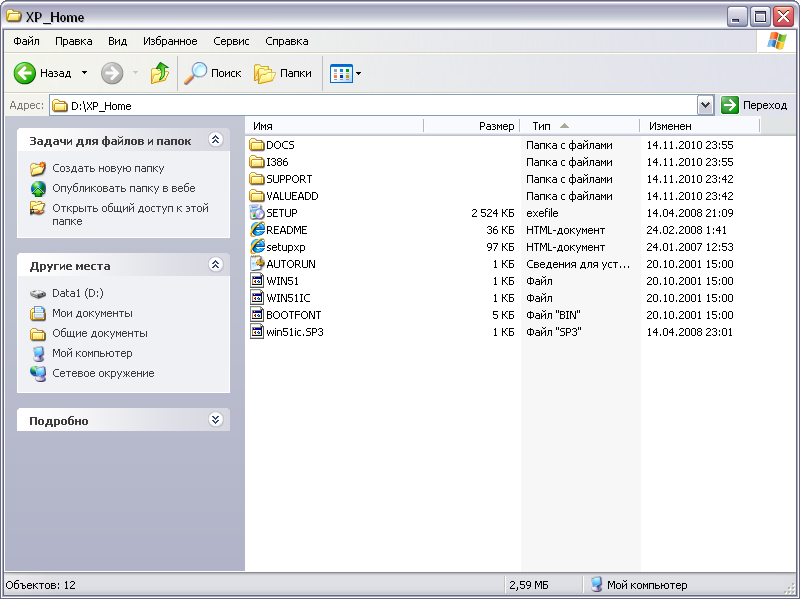The image size is (800, 599).
Task: Click the Переход go button
Action: pyautogui.click(x=754, y=105)
